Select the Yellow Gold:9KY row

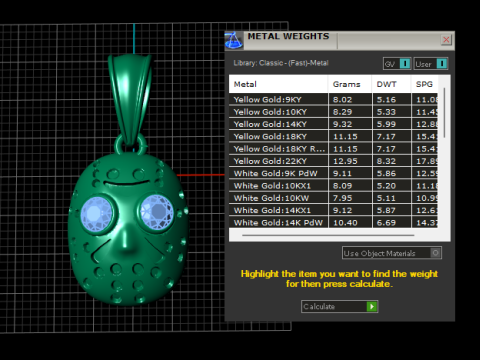(333, 99)
